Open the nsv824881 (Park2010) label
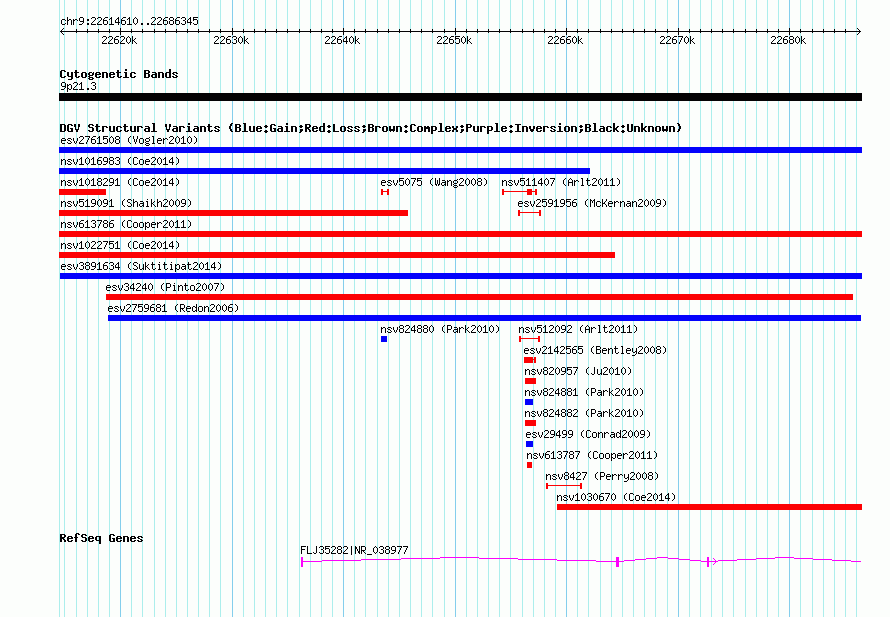Screen dimensions: 890x617 coord(584,392)
